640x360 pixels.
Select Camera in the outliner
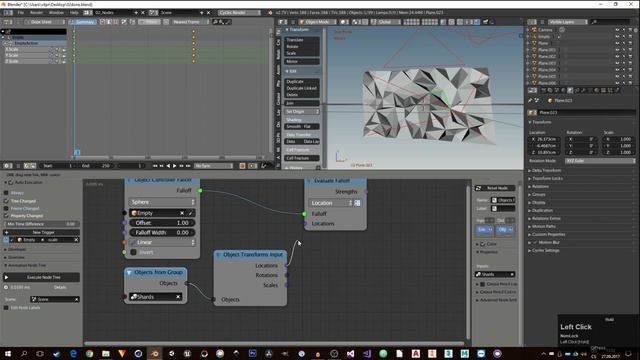545,30
